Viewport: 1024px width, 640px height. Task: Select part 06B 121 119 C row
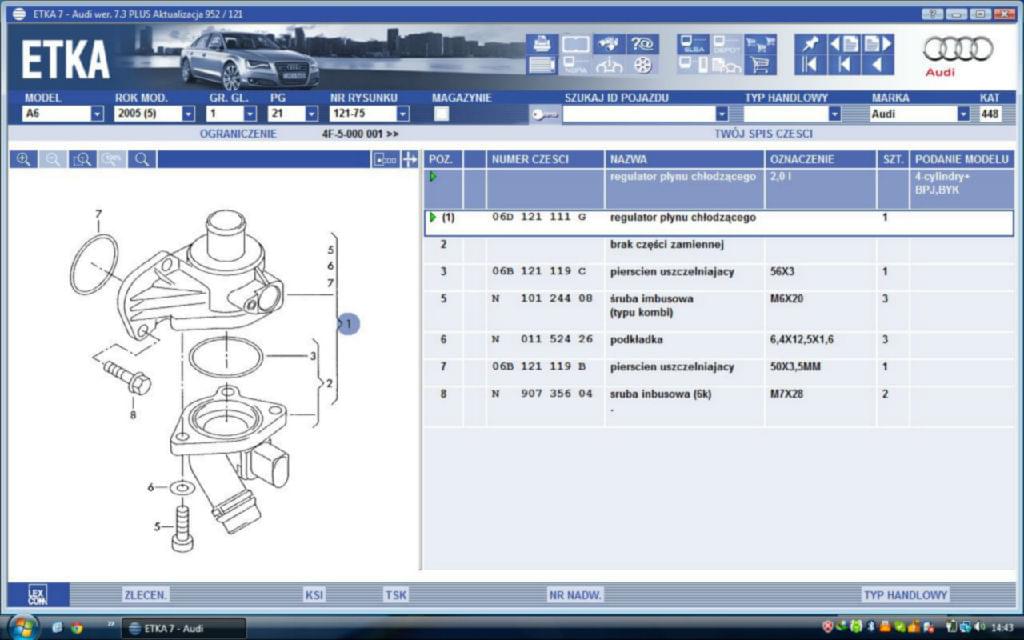pyautogui.click(x=719, y=277)
